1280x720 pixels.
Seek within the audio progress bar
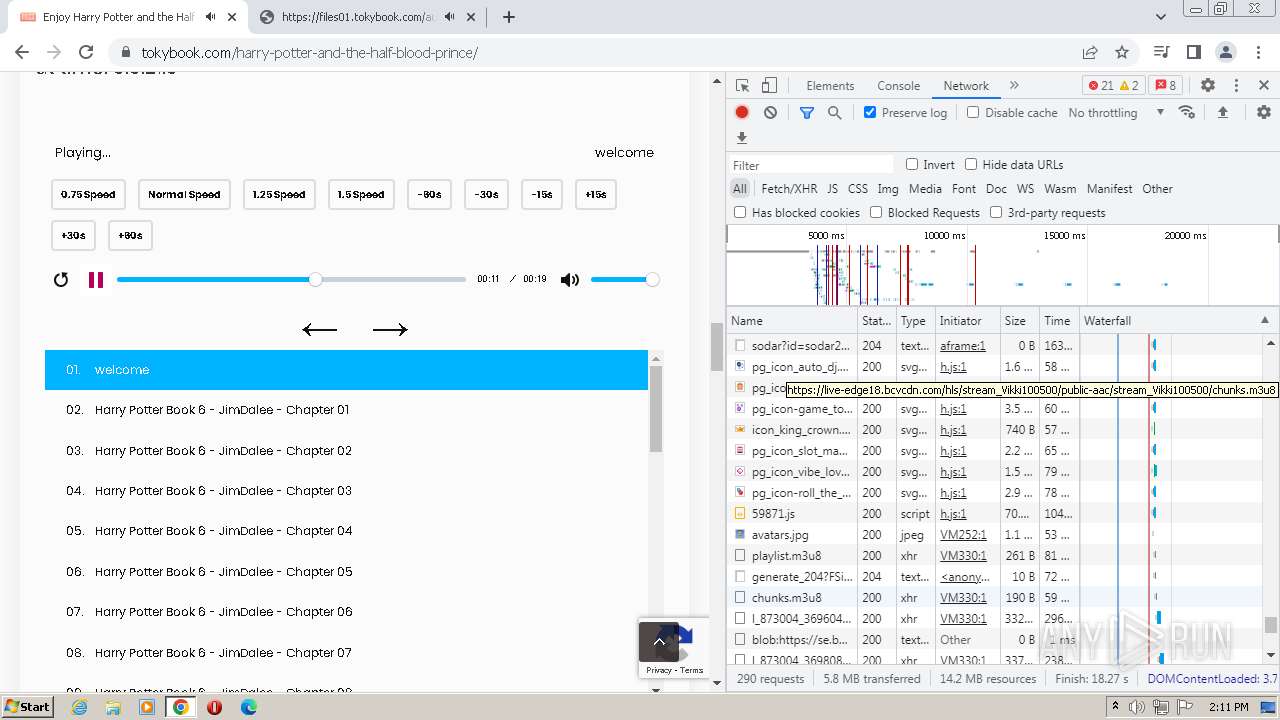pyautogui.click(x=291, y=280)
